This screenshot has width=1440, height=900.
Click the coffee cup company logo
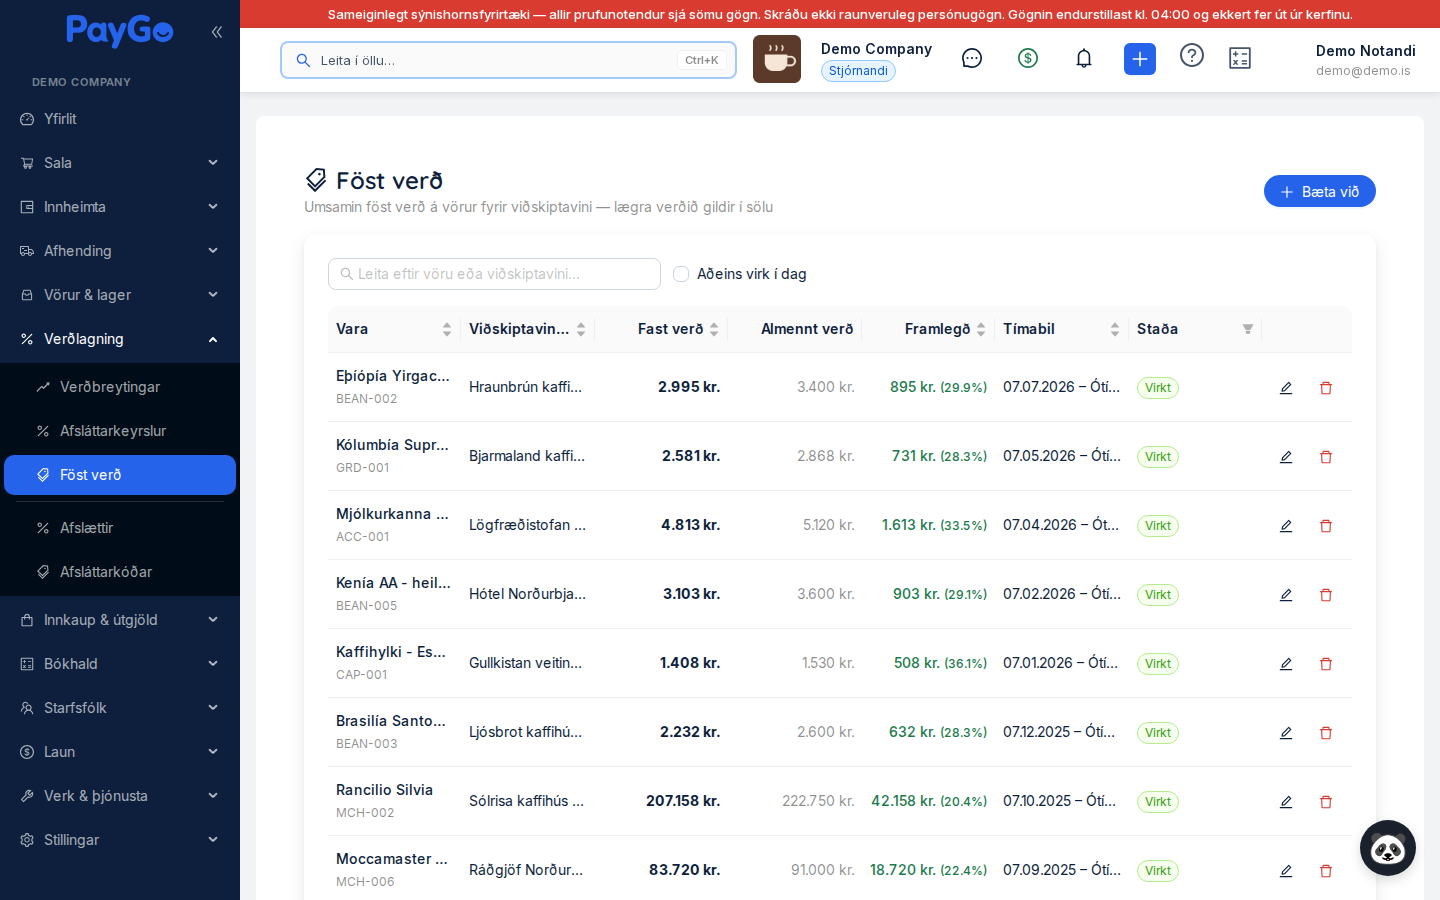(777, 59)
